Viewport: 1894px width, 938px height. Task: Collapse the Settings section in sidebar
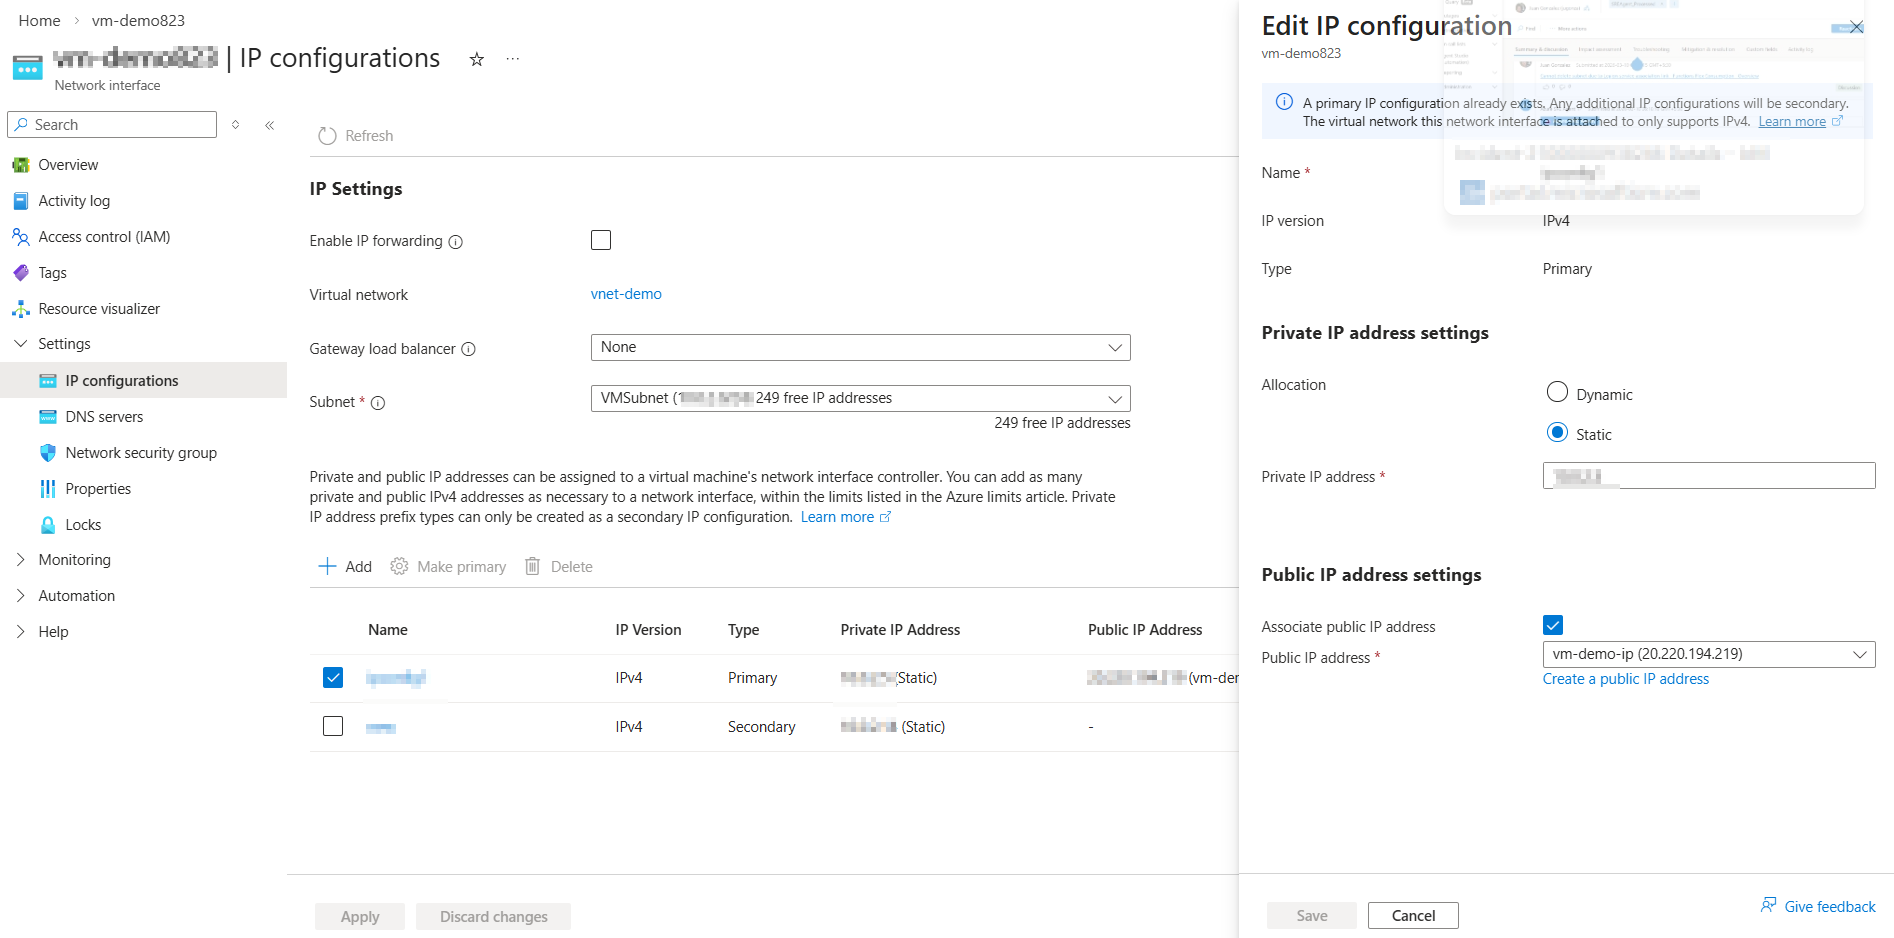(21, 344)
